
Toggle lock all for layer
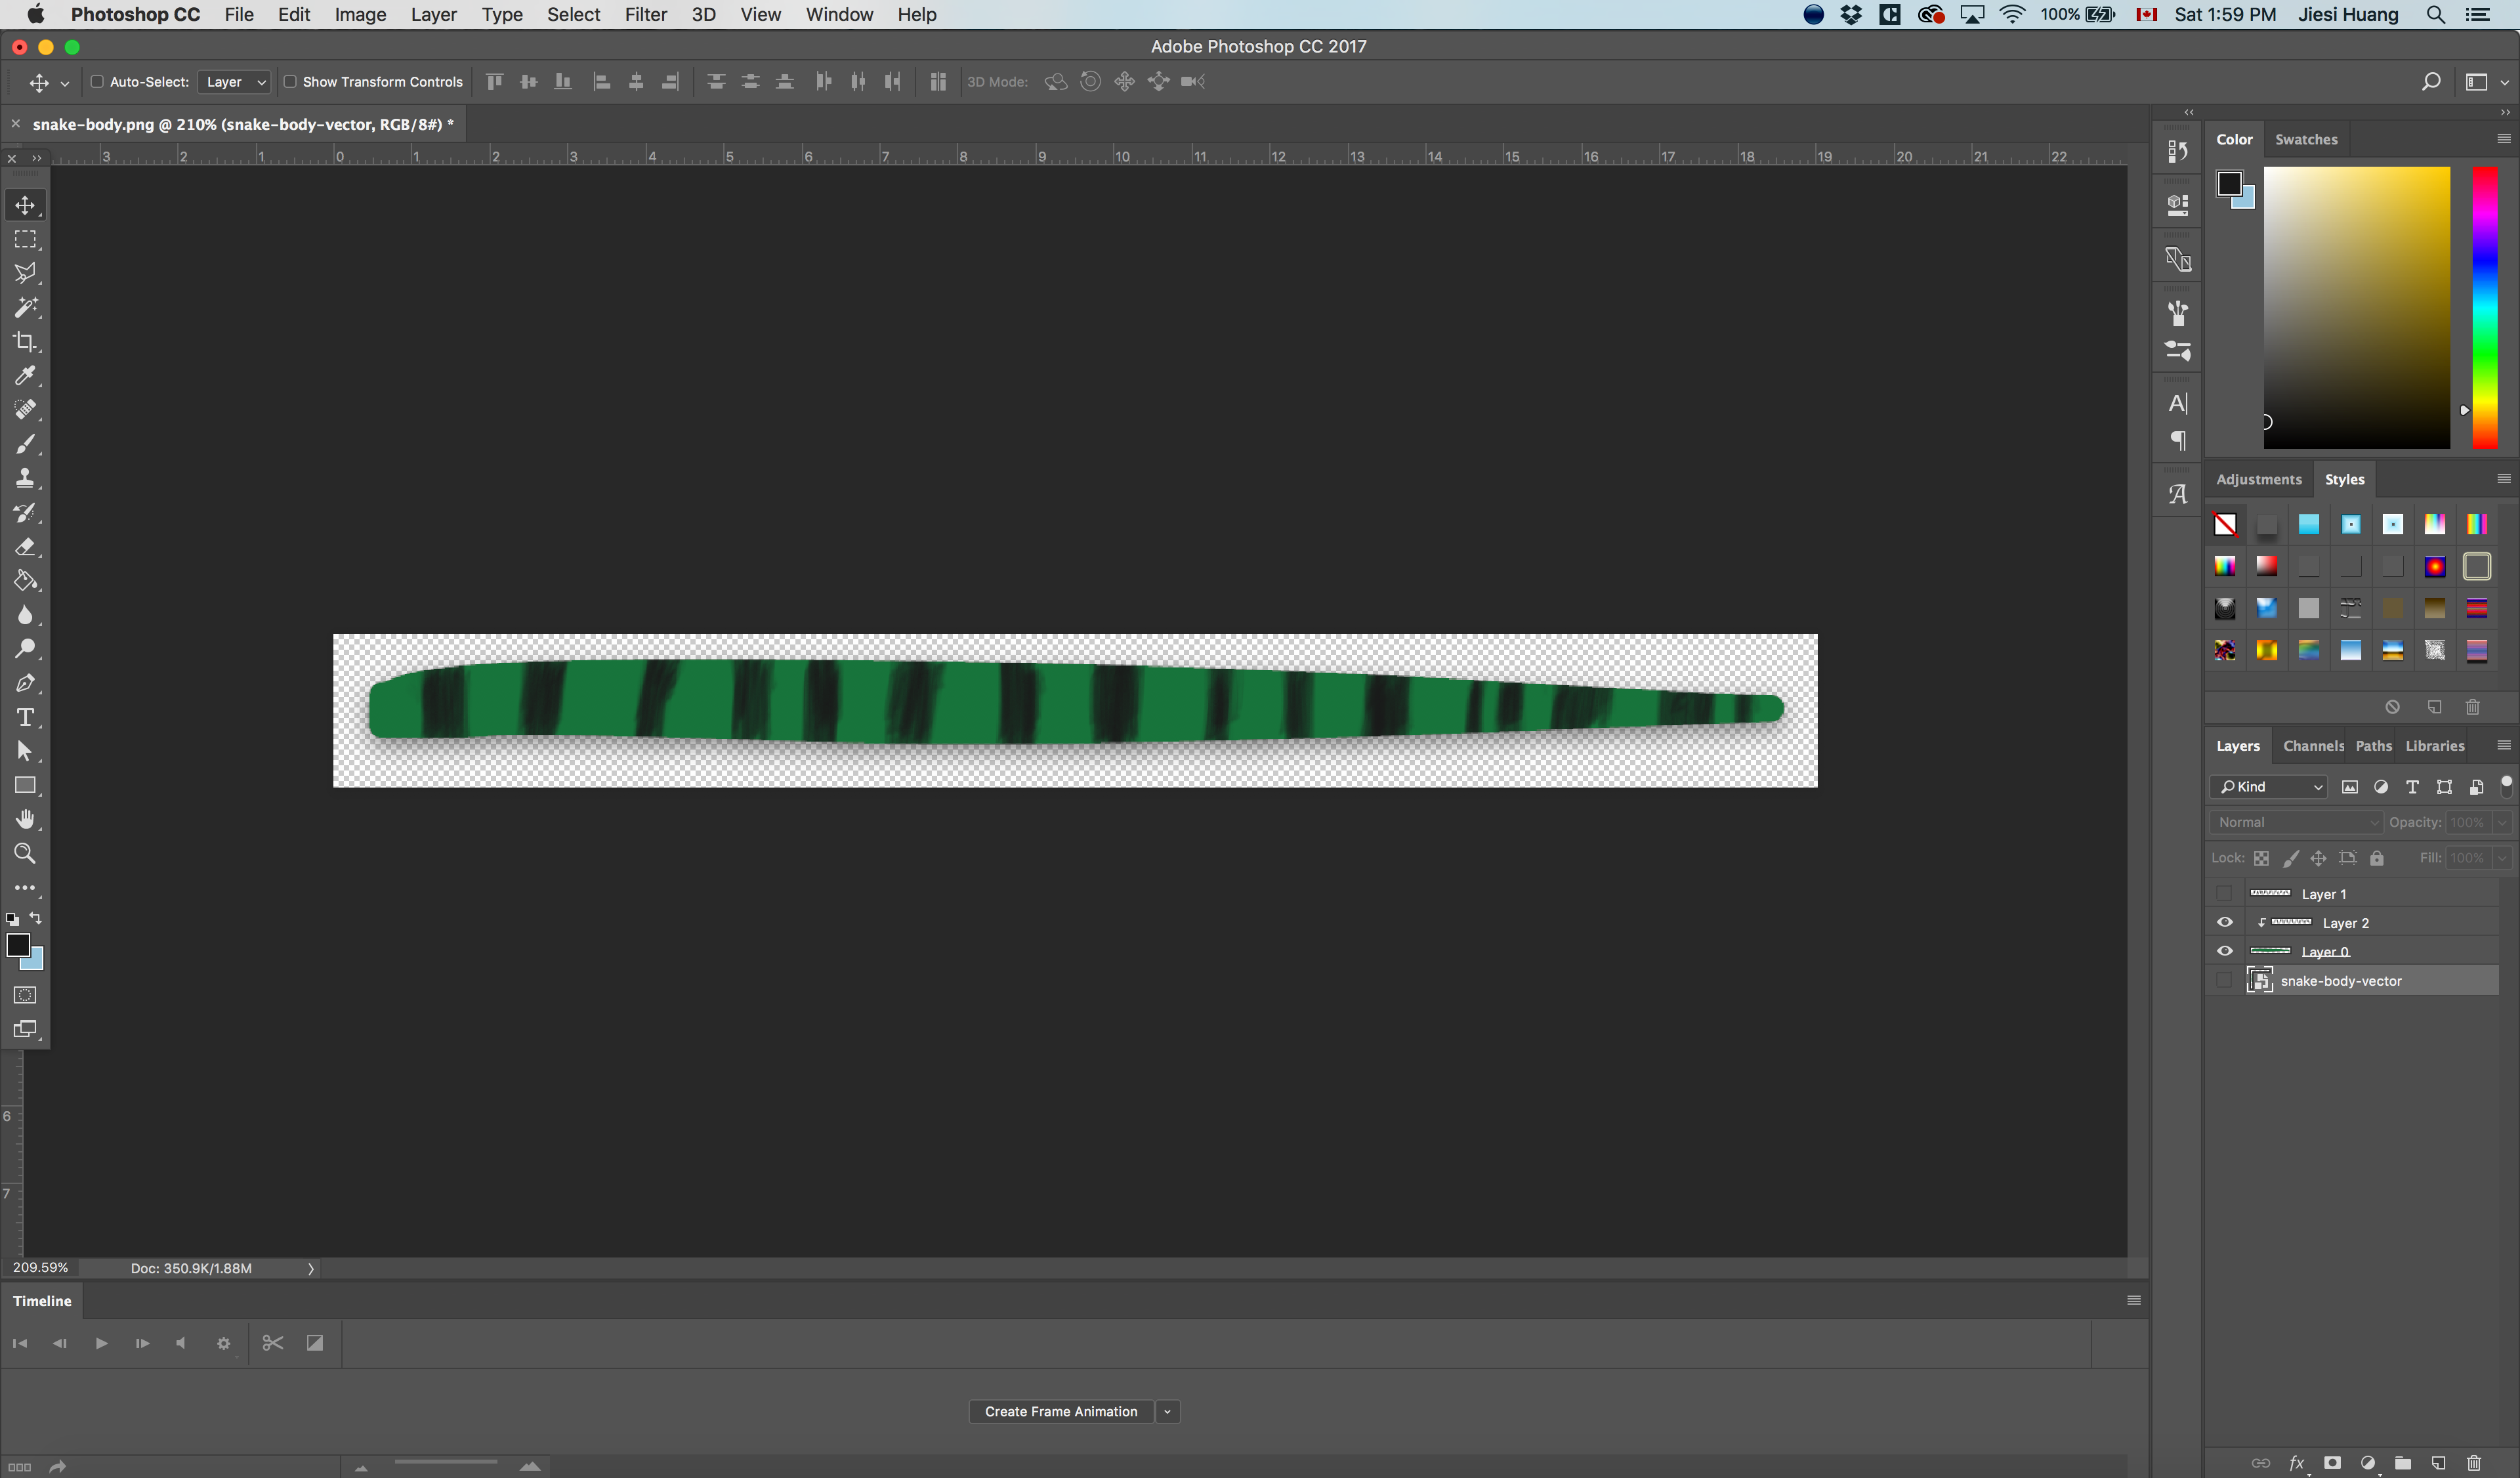tap(2377, 858)
